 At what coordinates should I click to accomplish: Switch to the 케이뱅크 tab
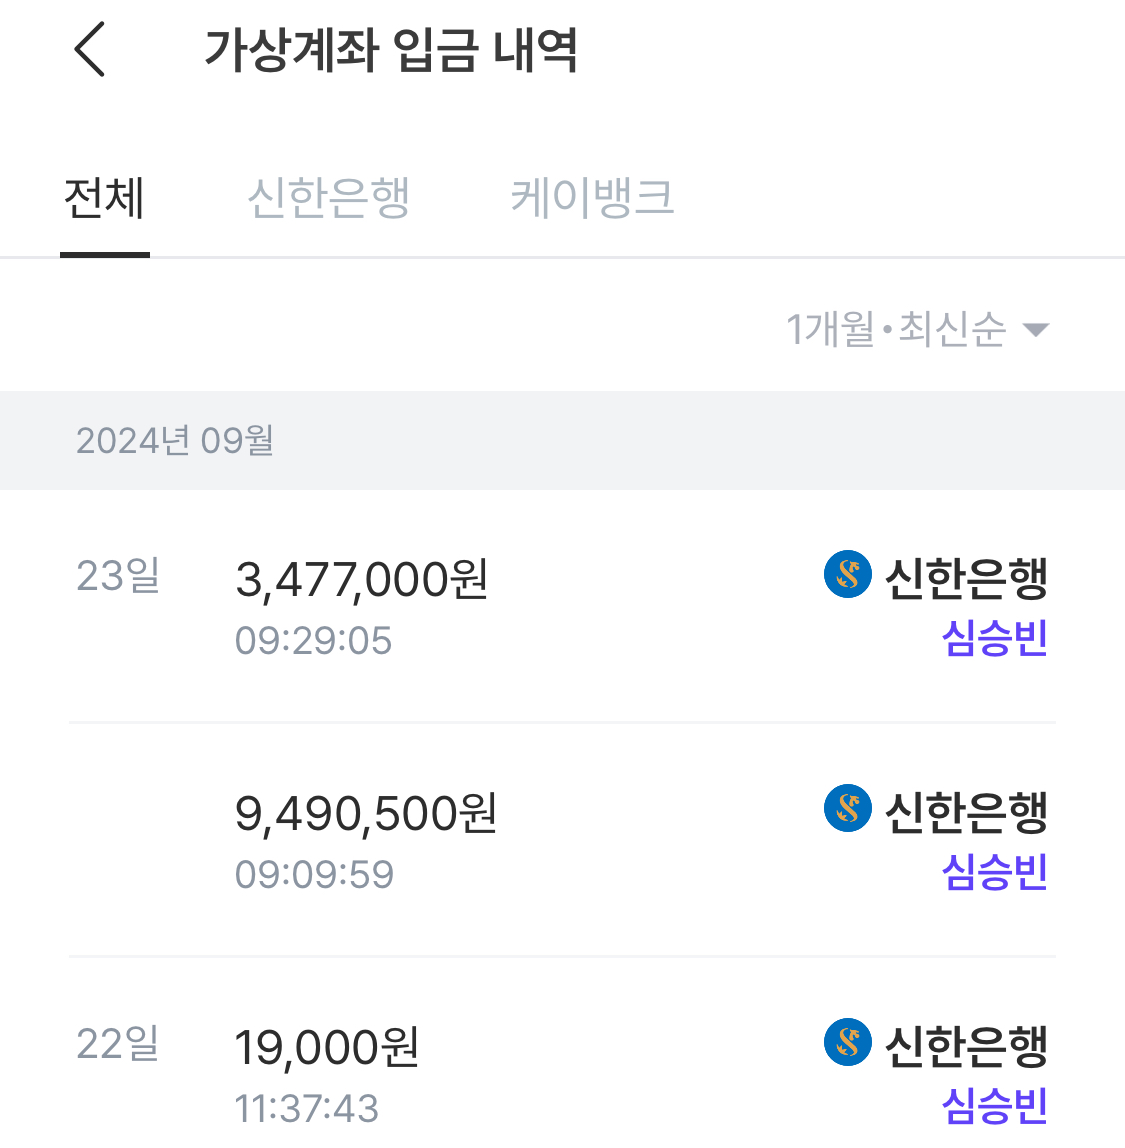(x=591, y=198)
